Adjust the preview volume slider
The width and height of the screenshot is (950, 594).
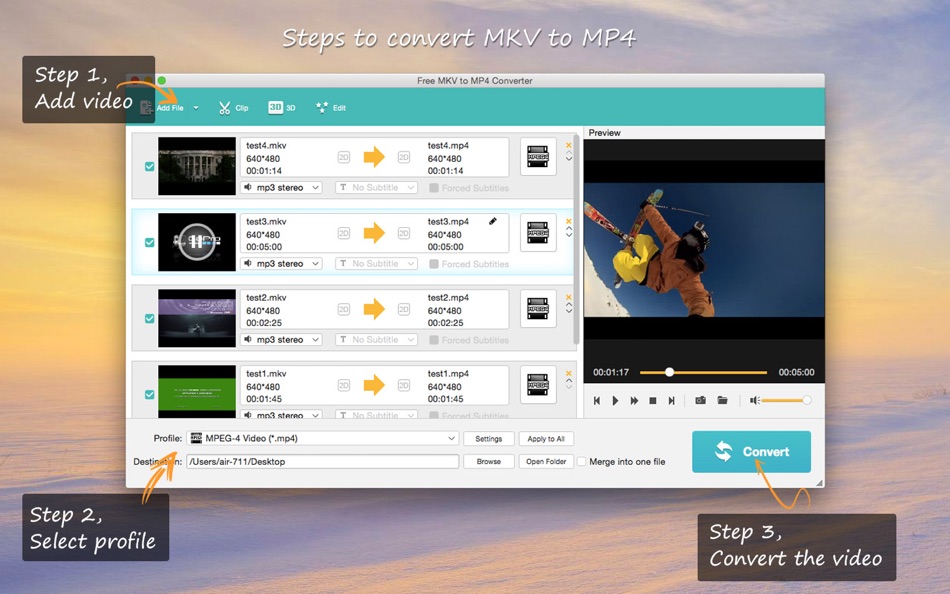point(786,400)
